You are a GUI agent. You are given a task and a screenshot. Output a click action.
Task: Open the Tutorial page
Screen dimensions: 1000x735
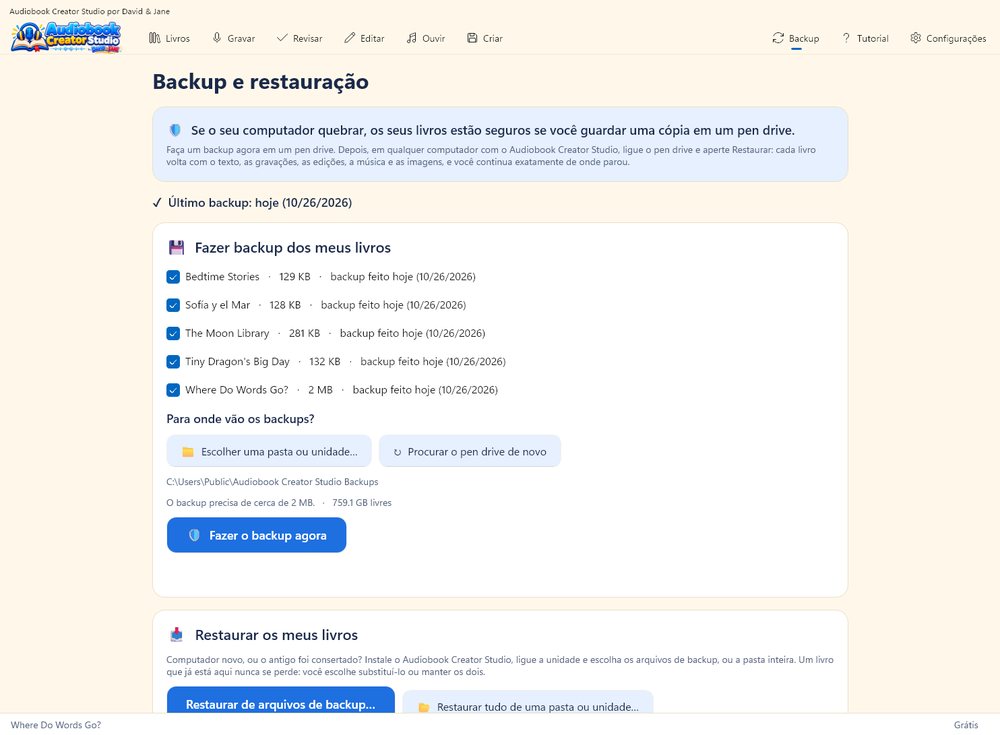[865, 38]
